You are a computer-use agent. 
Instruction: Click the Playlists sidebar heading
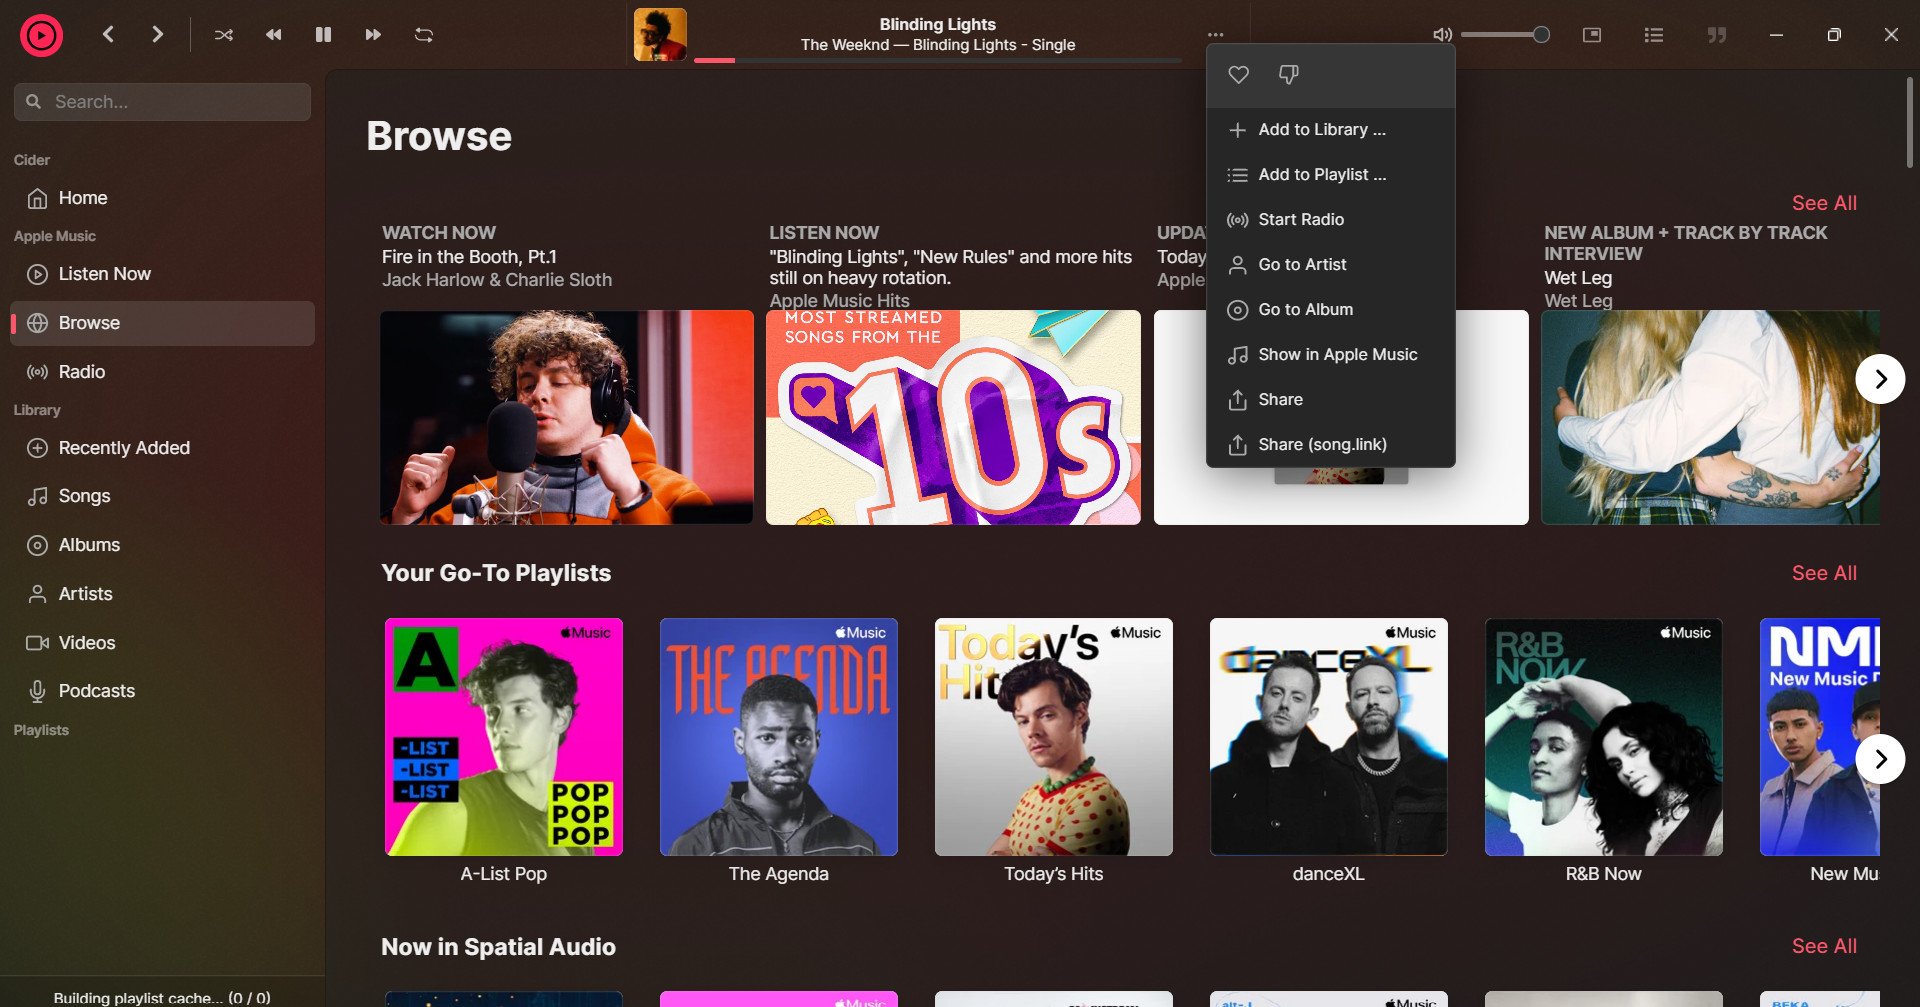[x=41, y=730]
